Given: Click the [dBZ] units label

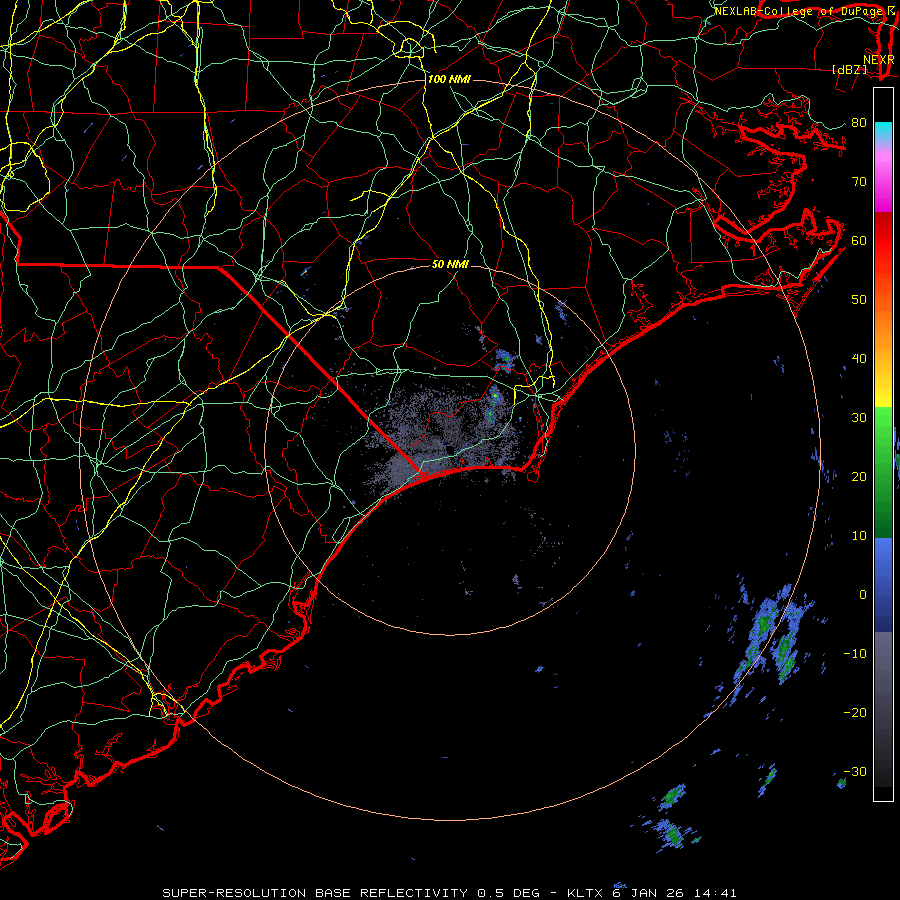Looking at the screenshot, I should (x=849, y=69).
